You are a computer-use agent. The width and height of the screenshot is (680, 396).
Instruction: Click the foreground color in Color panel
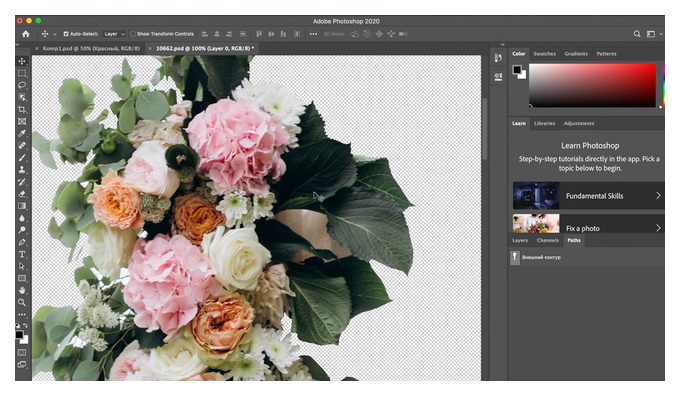tap(517, 69)
